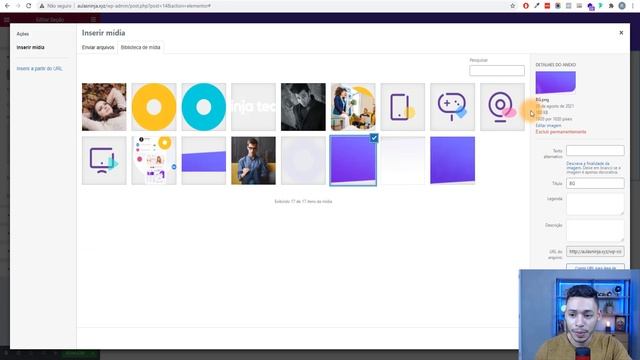Screen dimensions: 640x360
Task: Select the blank white image thumbnail
Action: (x=403, y=160)
